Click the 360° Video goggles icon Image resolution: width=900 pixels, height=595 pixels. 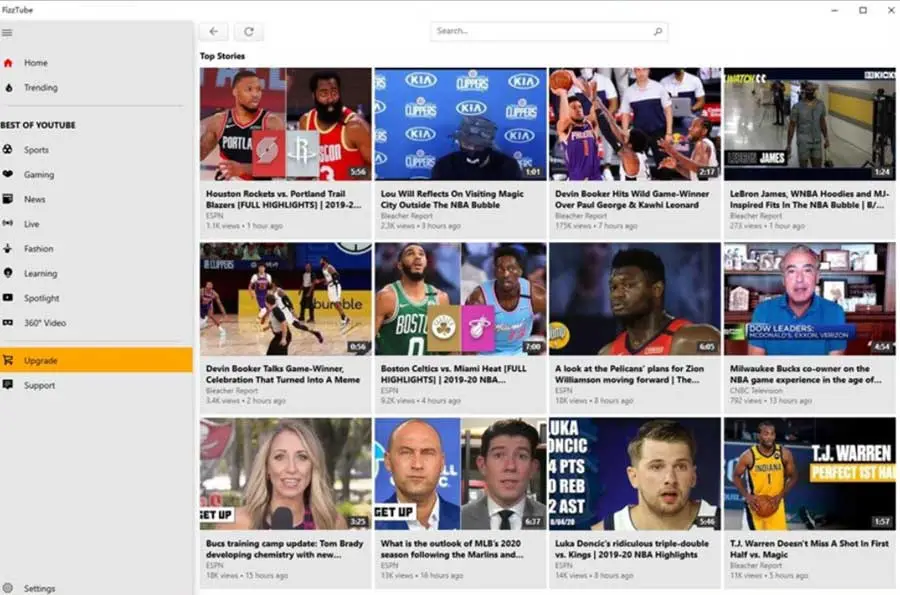[x=7, y=322]
